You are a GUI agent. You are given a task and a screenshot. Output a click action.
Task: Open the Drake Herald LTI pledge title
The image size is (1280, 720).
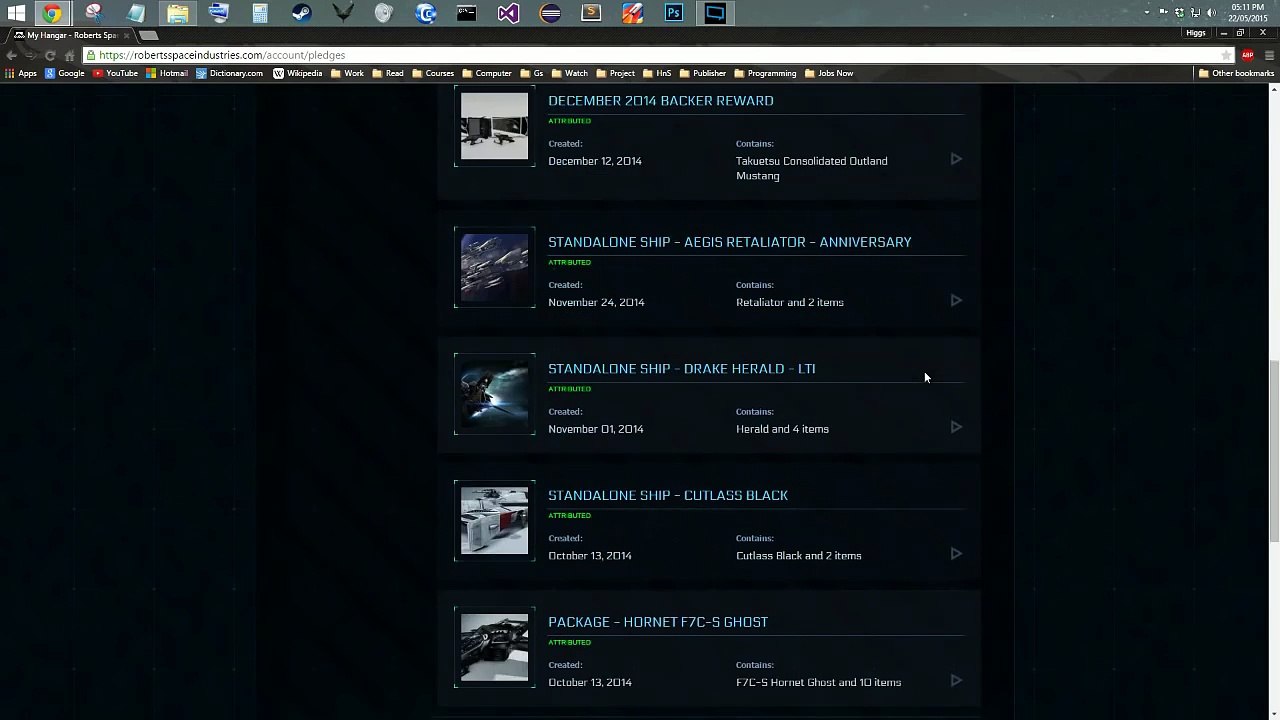(x=681, y=369)
